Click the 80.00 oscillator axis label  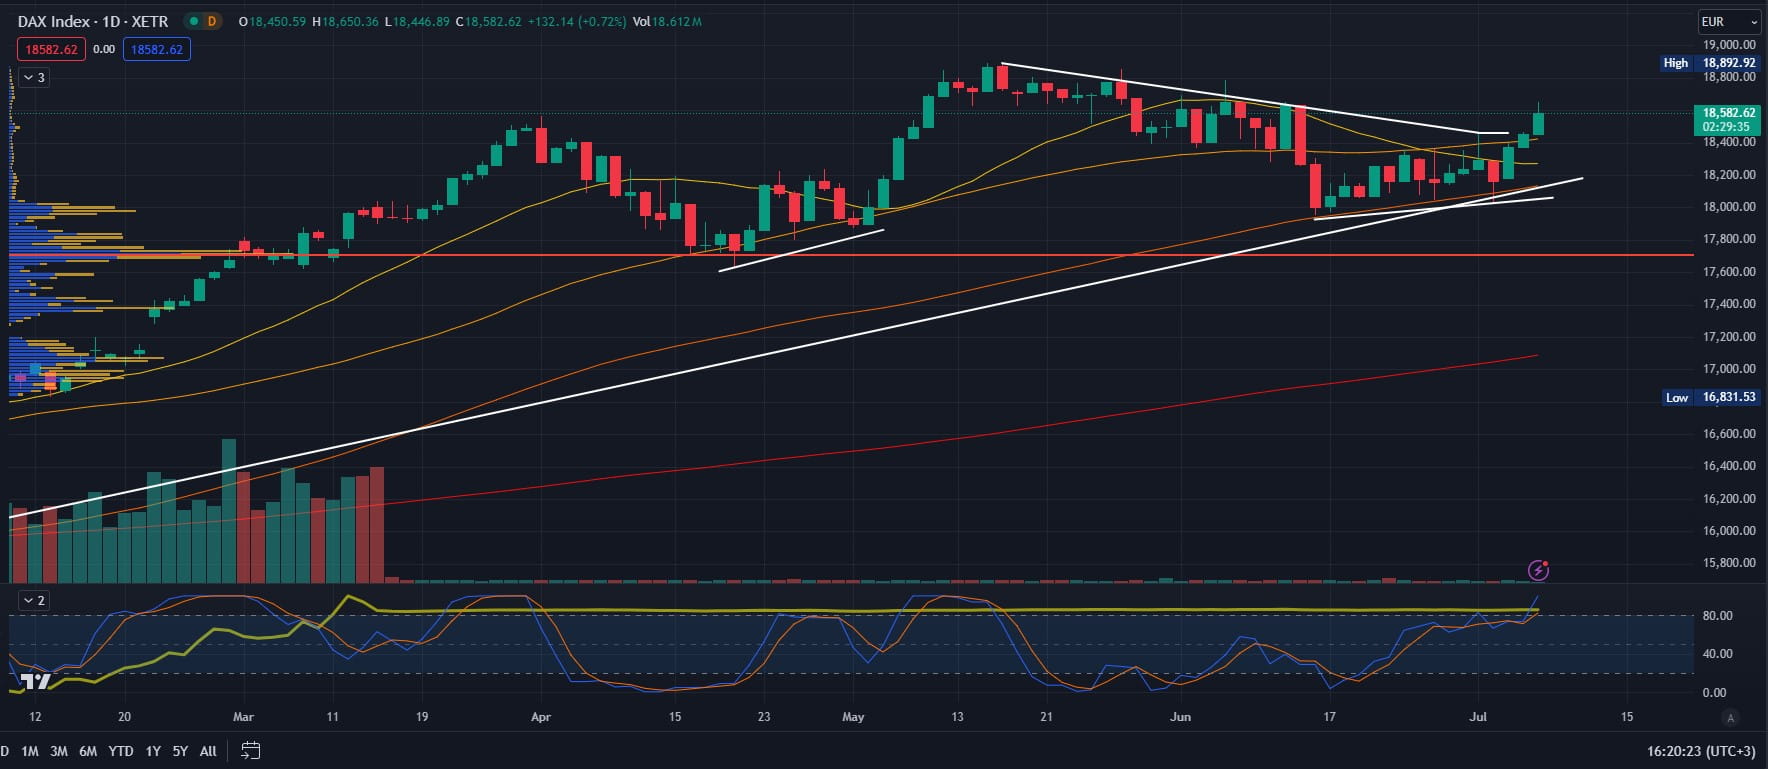pyautogui.click(x=1717, y=616)
